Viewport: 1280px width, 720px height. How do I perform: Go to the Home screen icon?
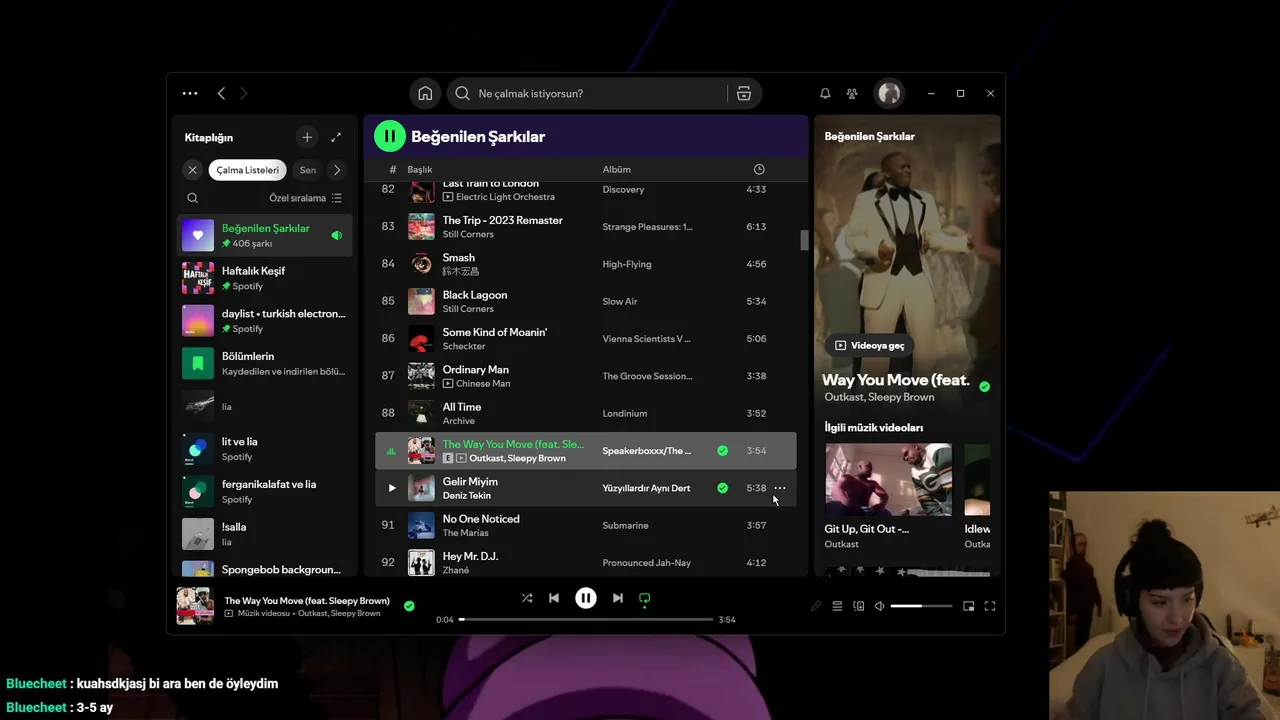click(425, 93)
